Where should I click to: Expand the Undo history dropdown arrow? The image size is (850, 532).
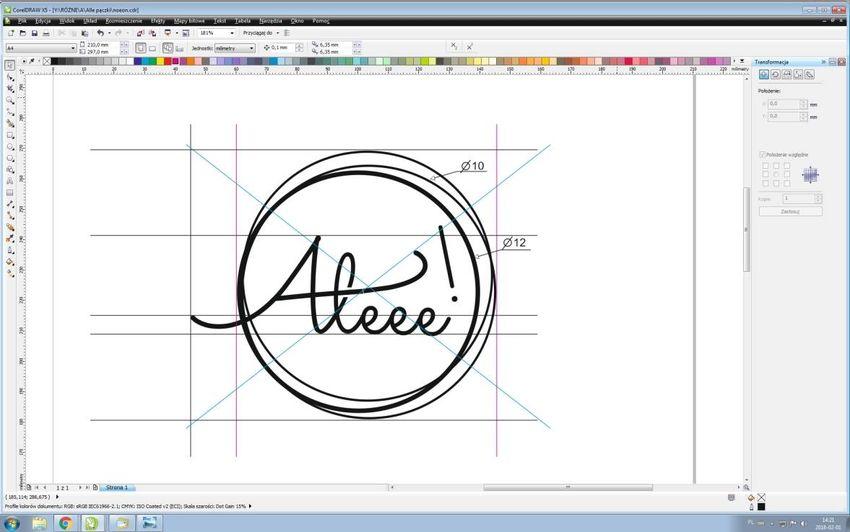pos(109,33)
